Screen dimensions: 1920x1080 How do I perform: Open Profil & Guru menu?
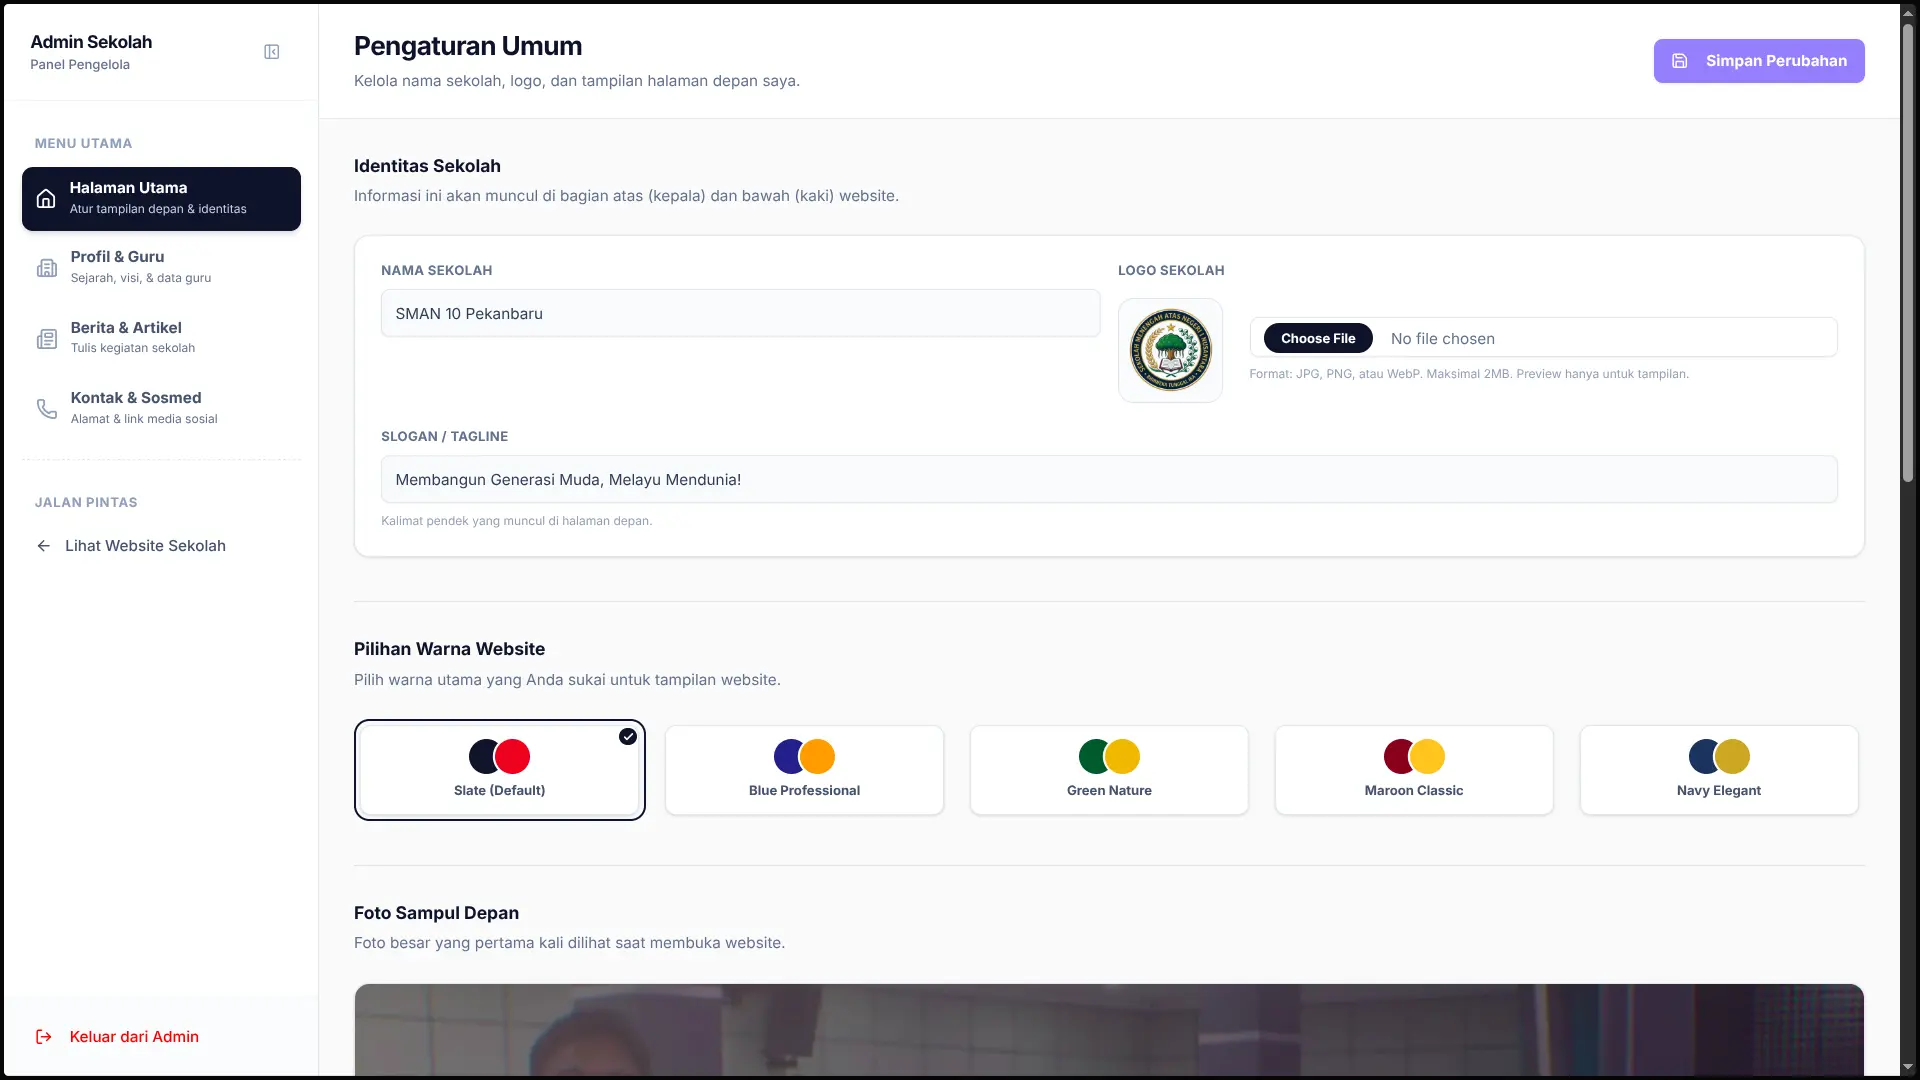pos(161,268)
